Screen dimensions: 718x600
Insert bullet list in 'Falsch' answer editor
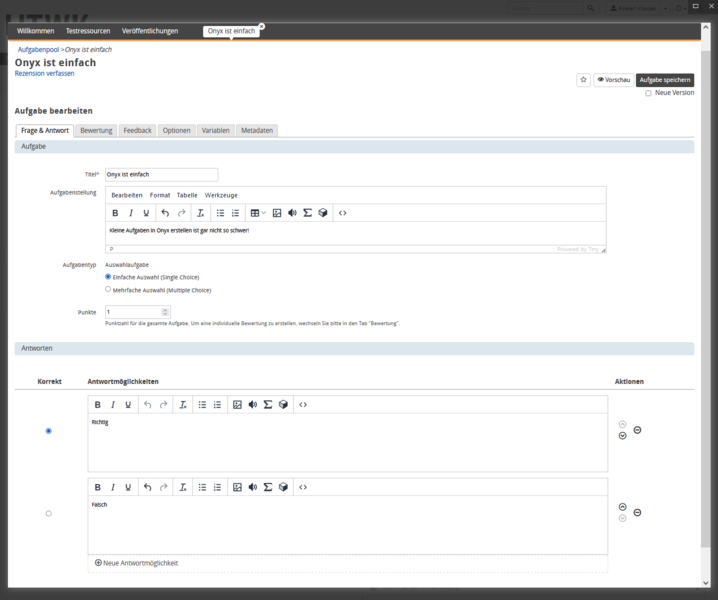pyautogui.click(x=202, y=487)
